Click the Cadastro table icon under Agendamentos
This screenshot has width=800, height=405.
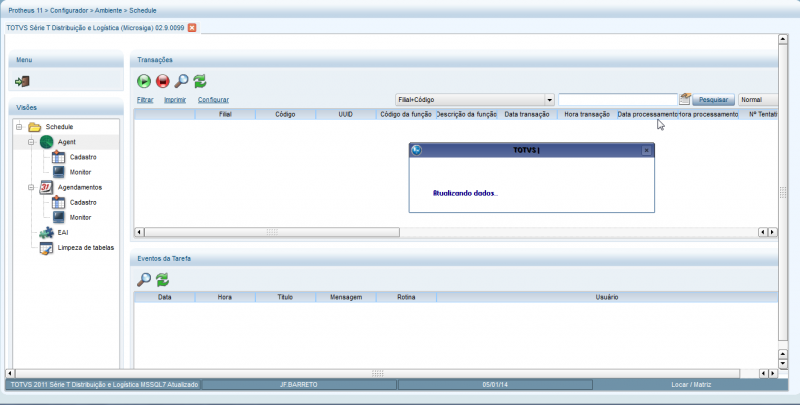59,202
